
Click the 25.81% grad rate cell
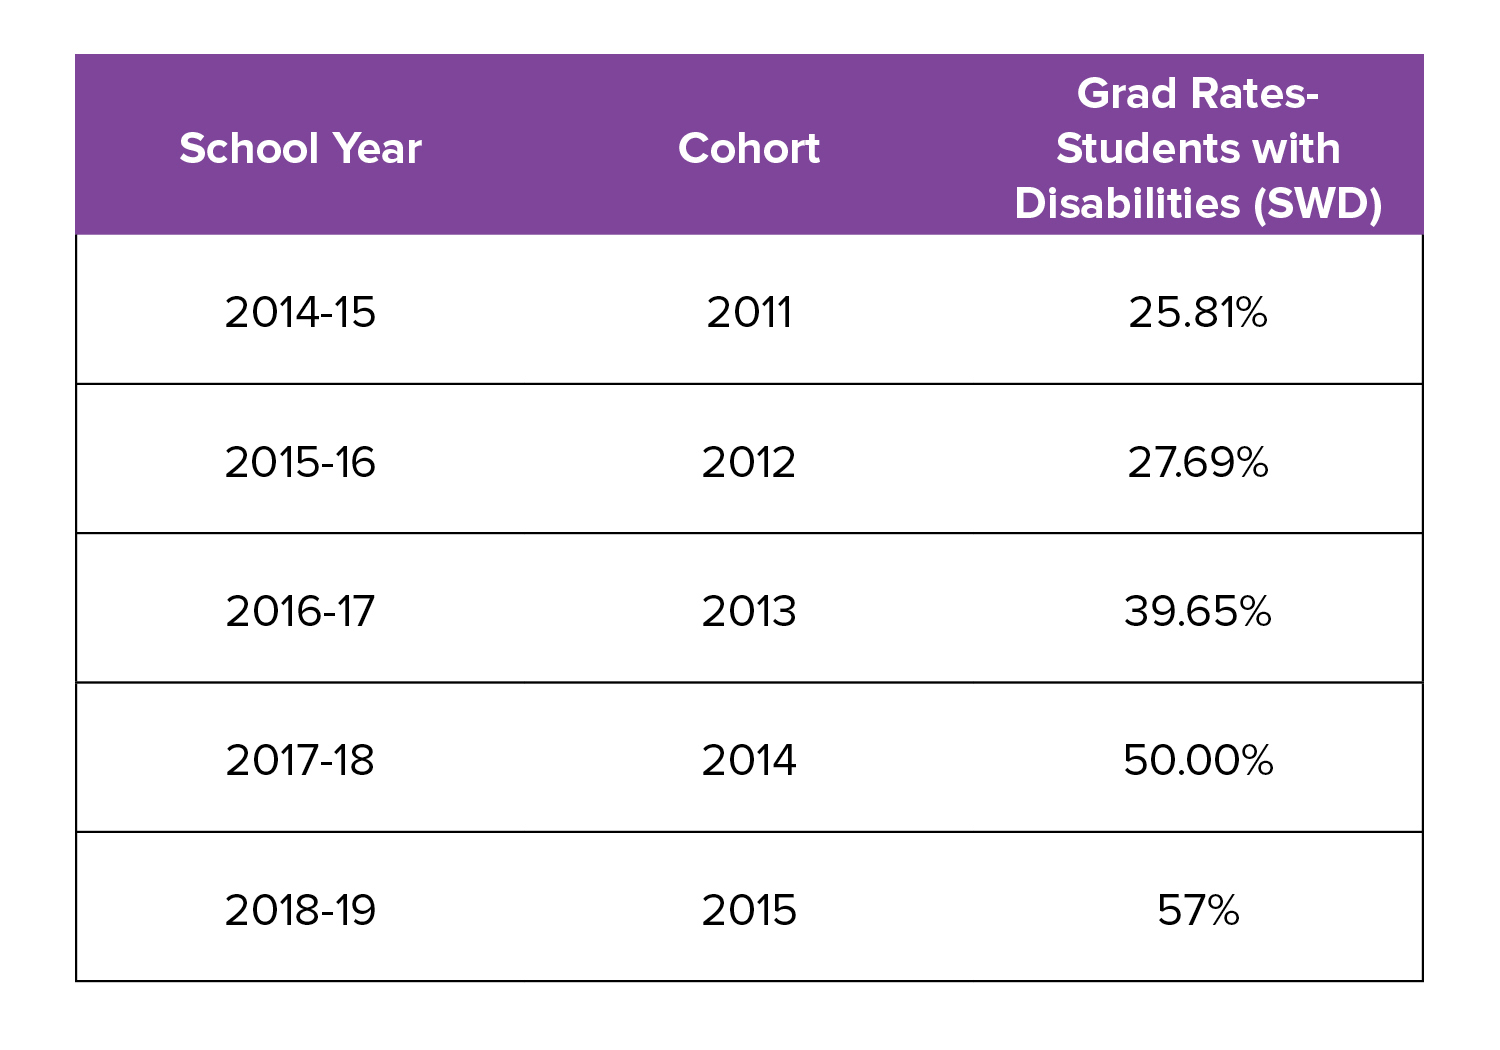tap(1198, 312)
